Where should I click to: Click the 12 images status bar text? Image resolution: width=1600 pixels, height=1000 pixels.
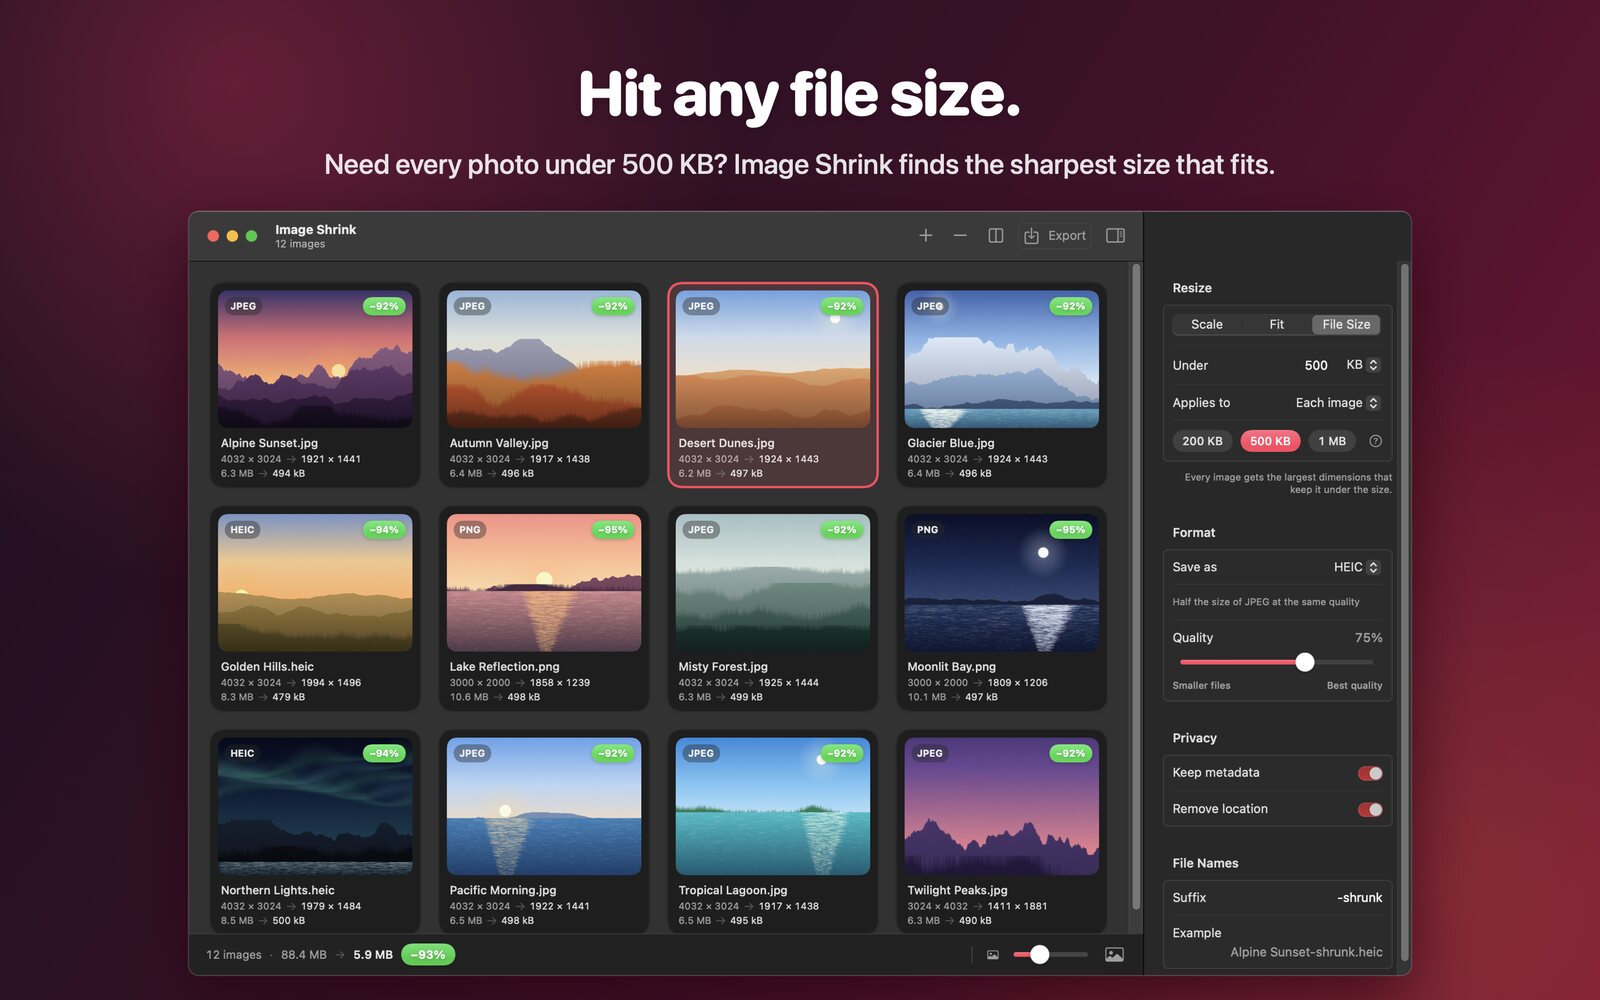[234, 955]
